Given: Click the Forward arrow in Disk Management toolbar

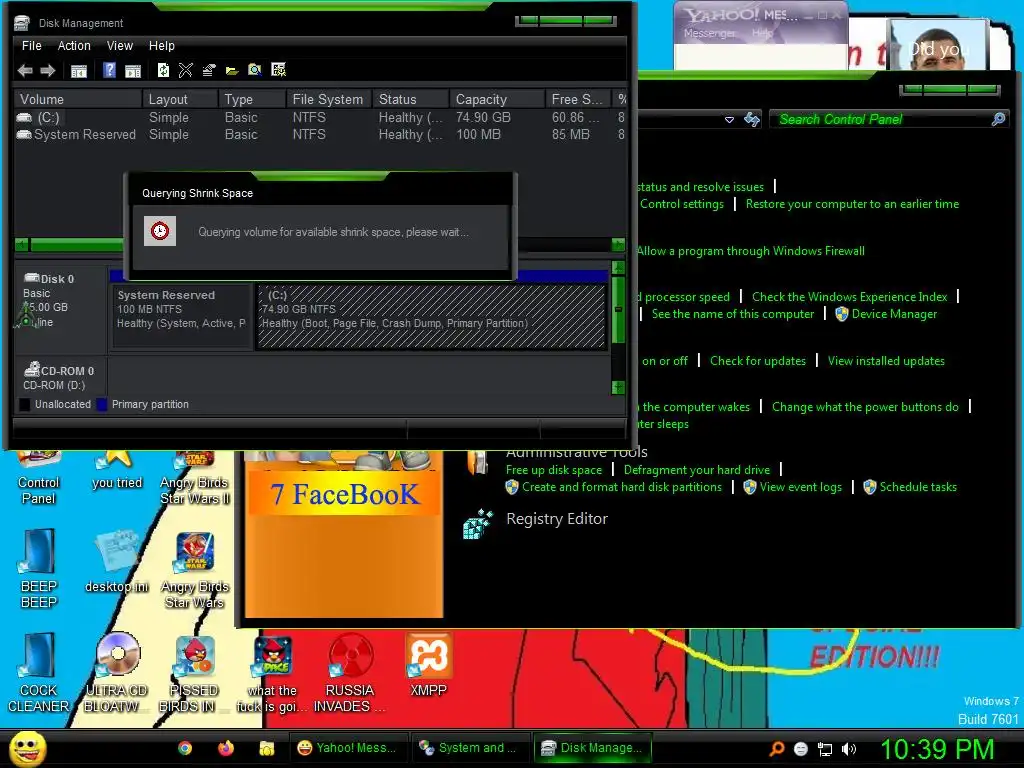Looking at the screenshot, I should pyautogui.click(x=48, y=71).
